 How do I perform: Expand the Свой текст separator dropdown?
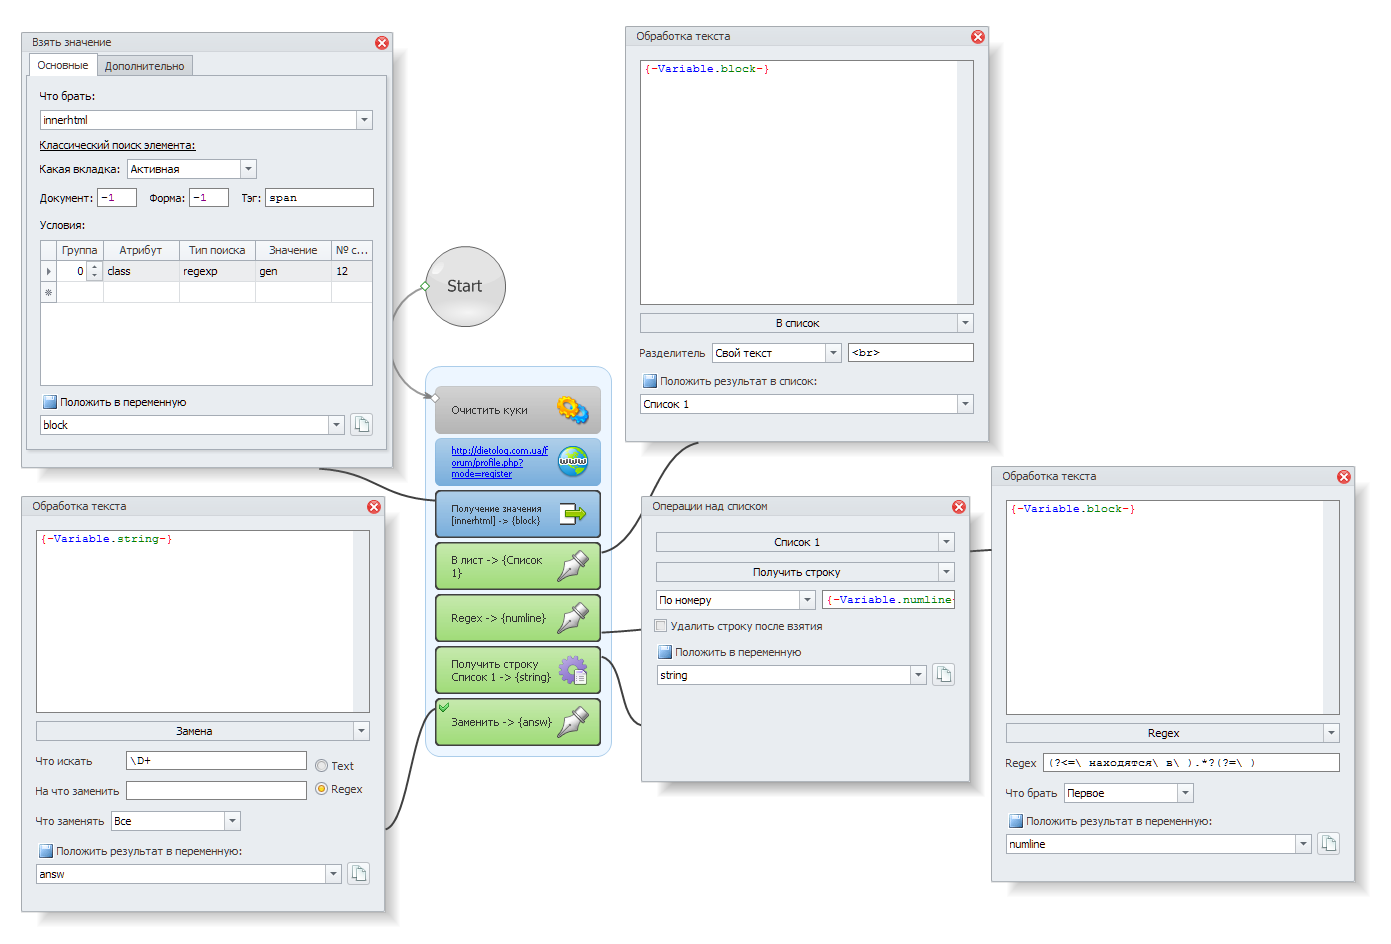833,353
